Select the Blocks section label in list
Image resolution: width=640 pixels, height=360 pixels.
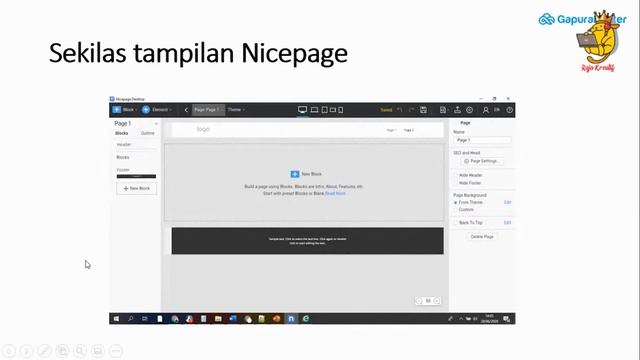coord(123,157)
